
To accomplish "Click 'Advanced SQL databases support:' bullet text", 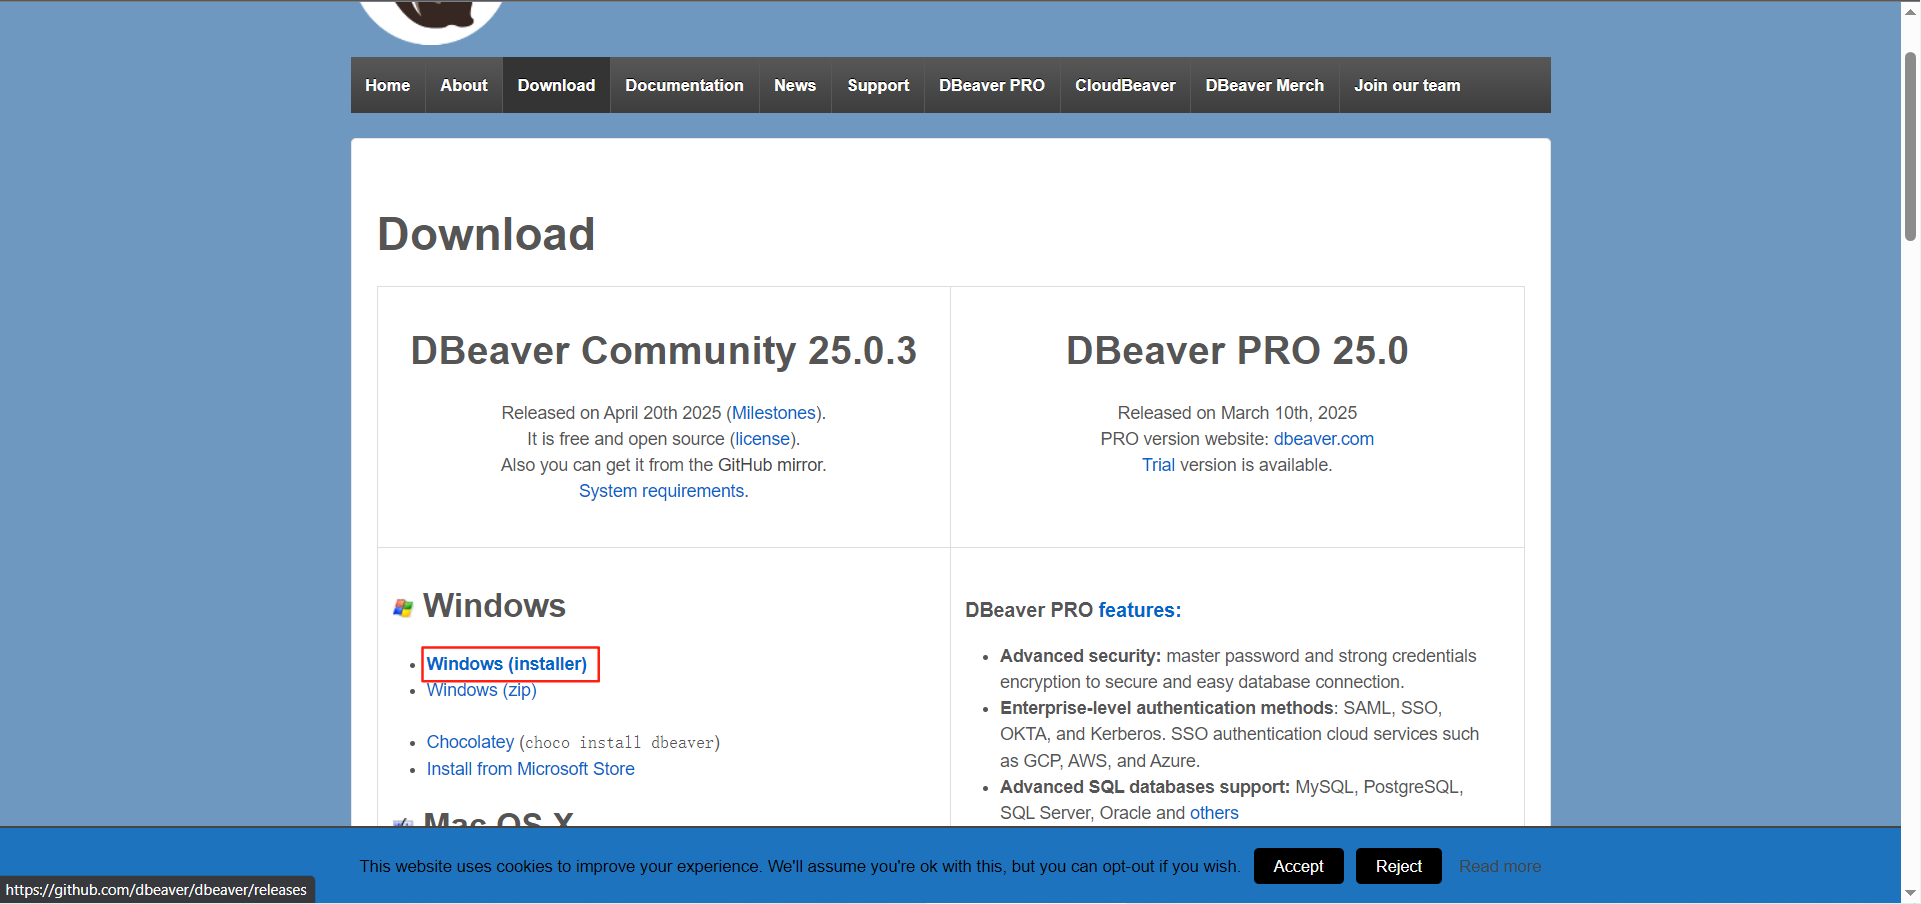I will (1145, 787).
